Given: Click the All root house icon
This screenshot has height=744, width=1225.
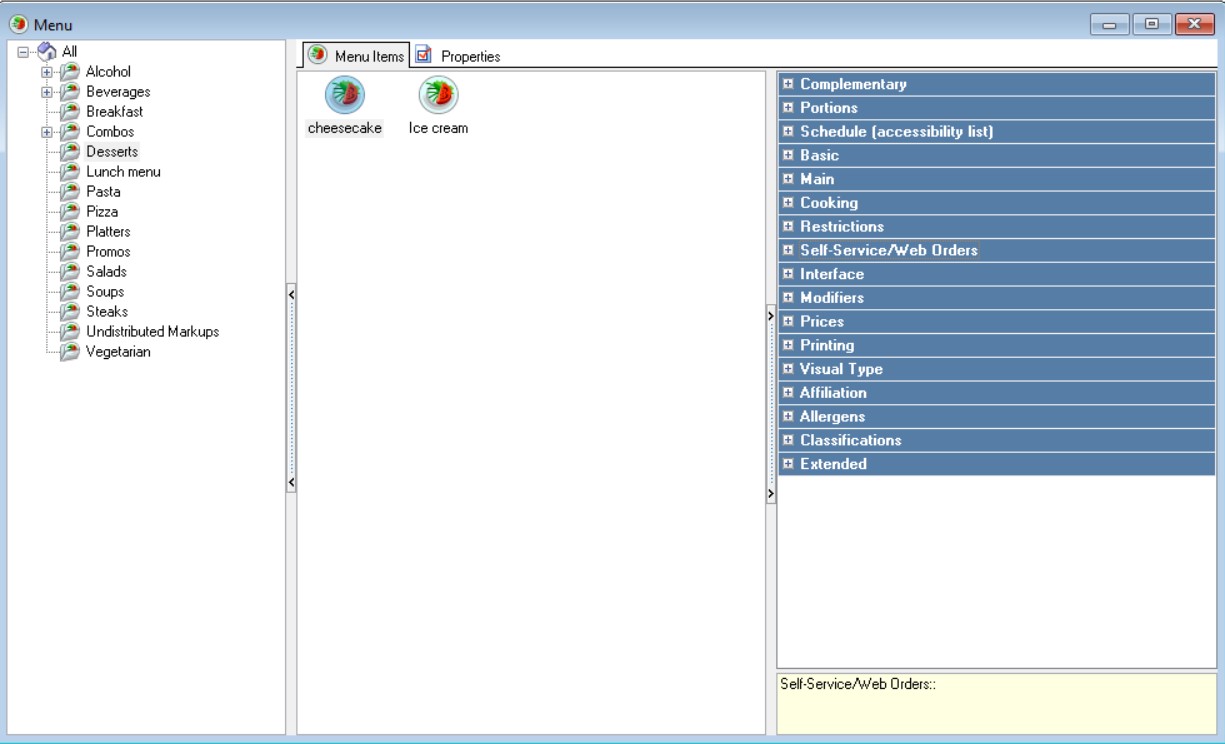Looking at the screenshot, I should [x=46, y=52].
